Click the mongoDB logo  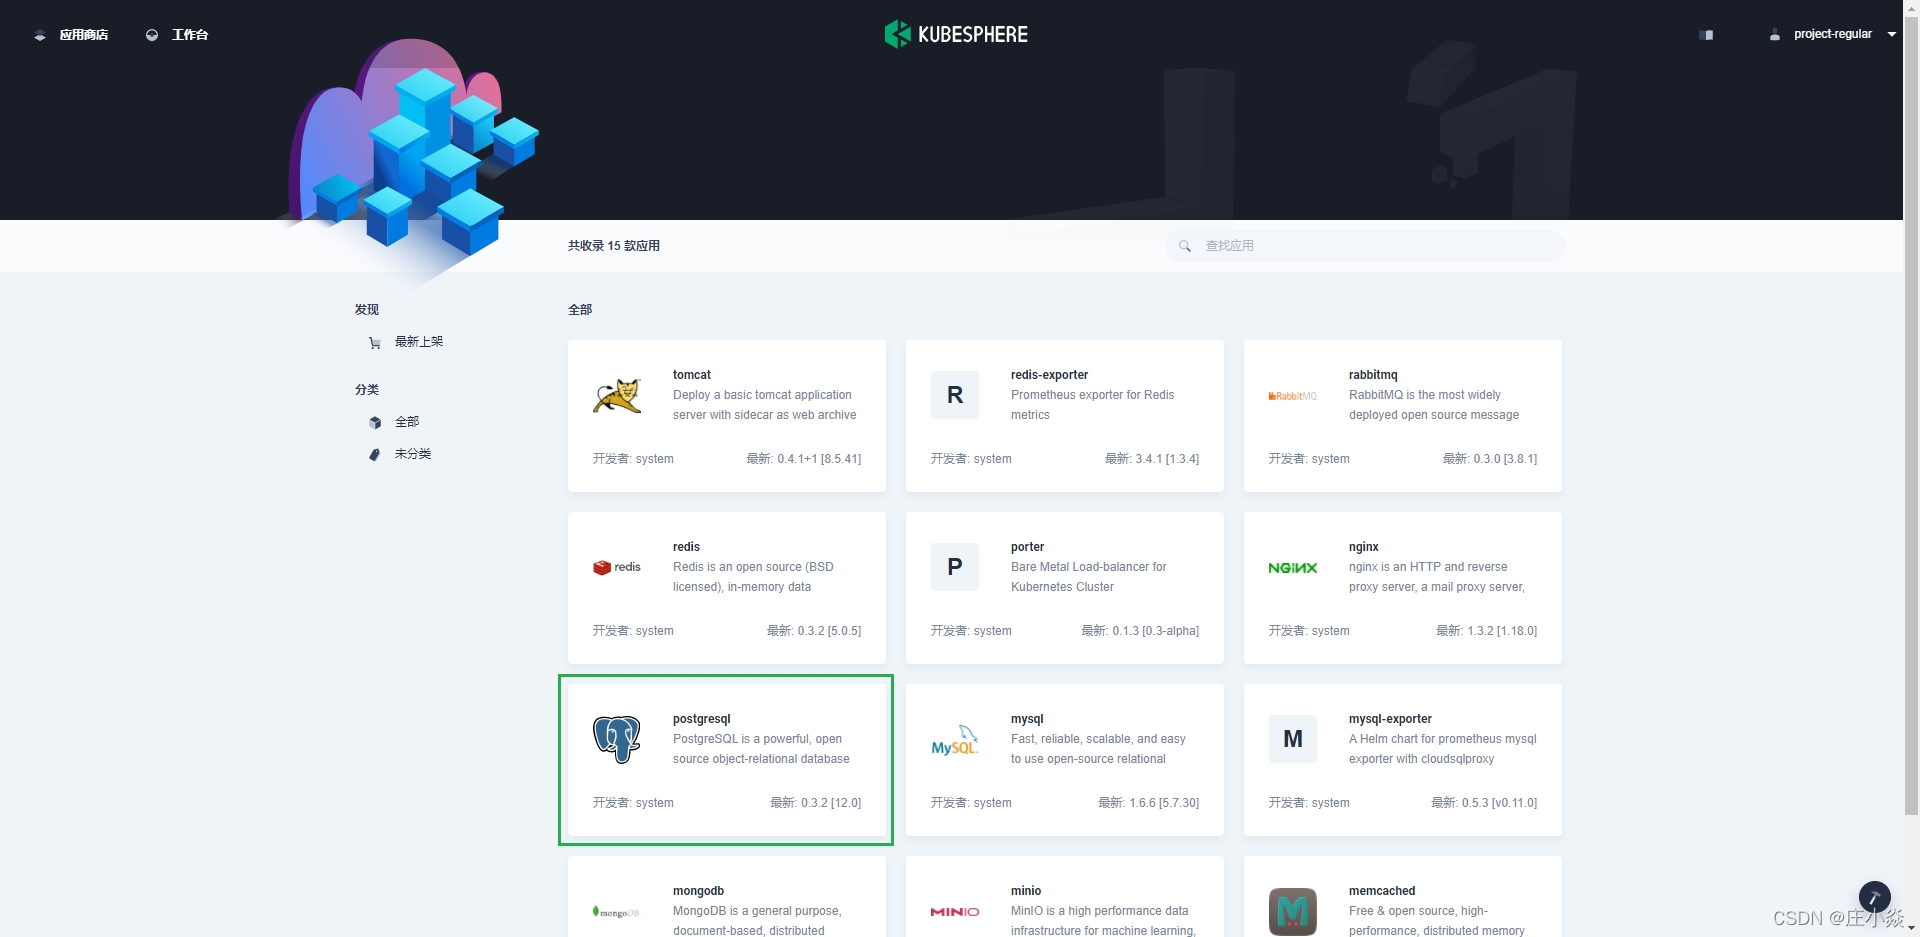[616, 912]
